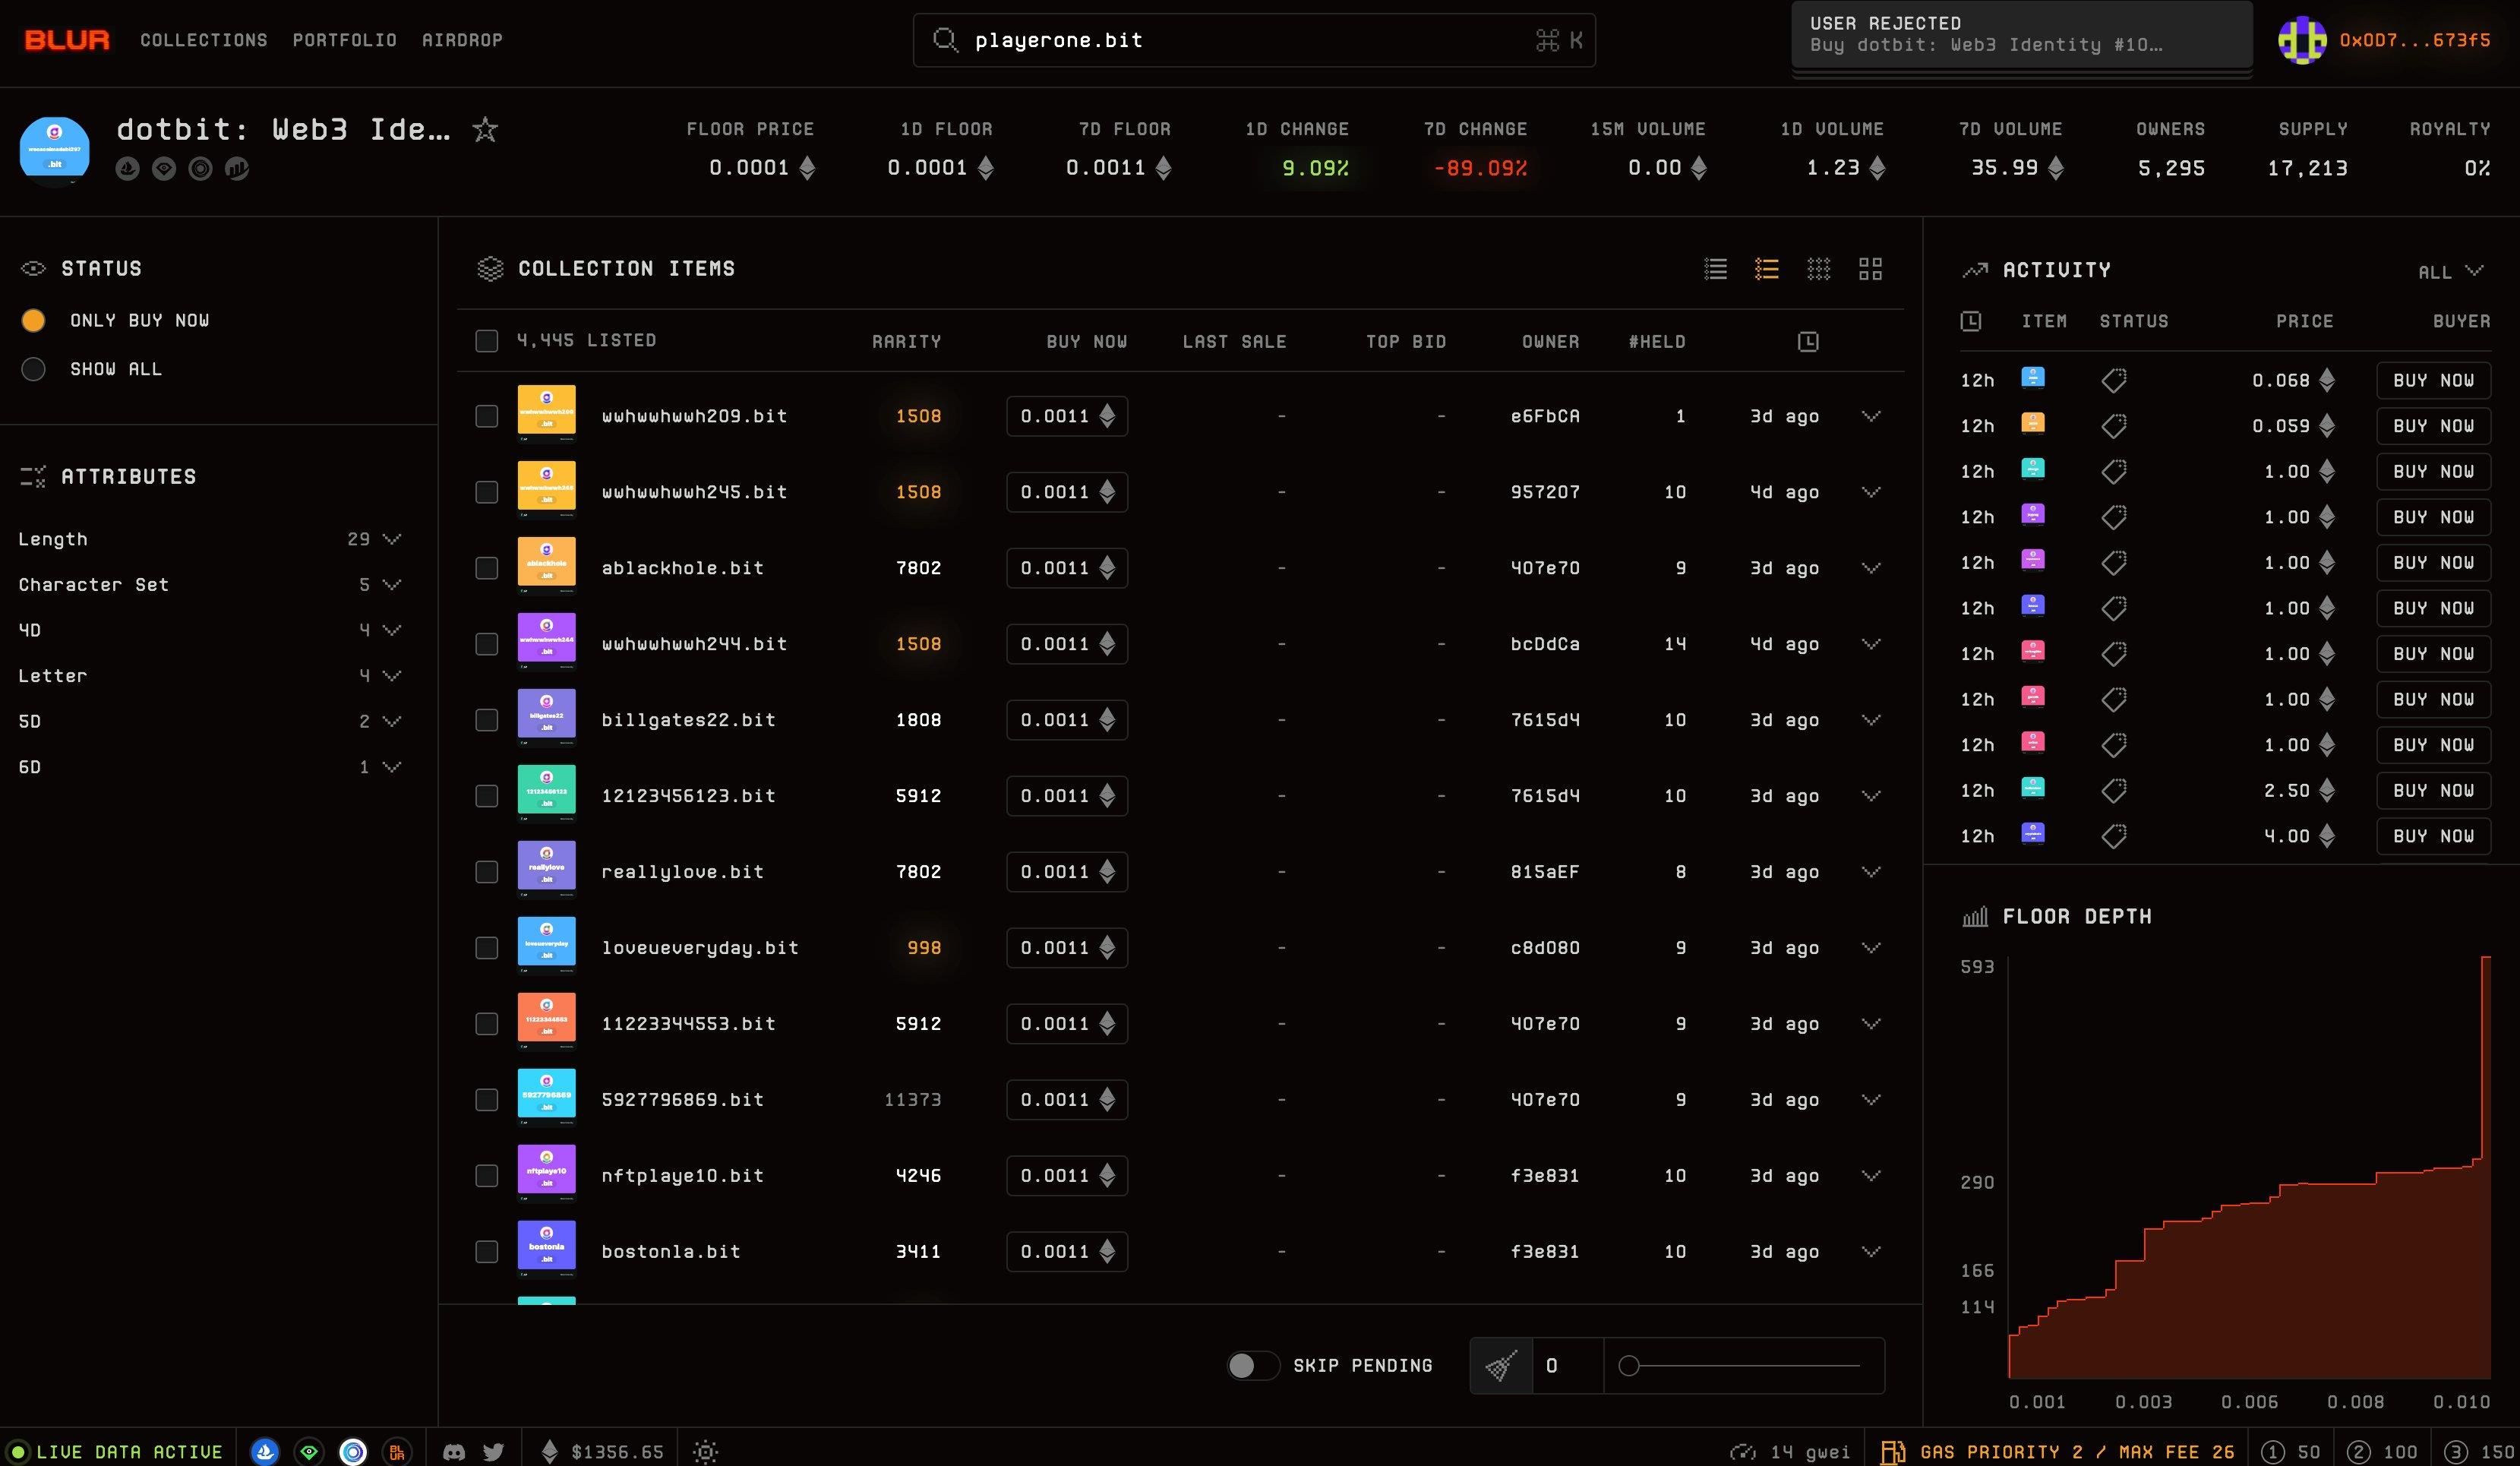Screen dimensions: 2520x1466
Task: Check the box for ablackhole.bit
Action: [487, 568]
